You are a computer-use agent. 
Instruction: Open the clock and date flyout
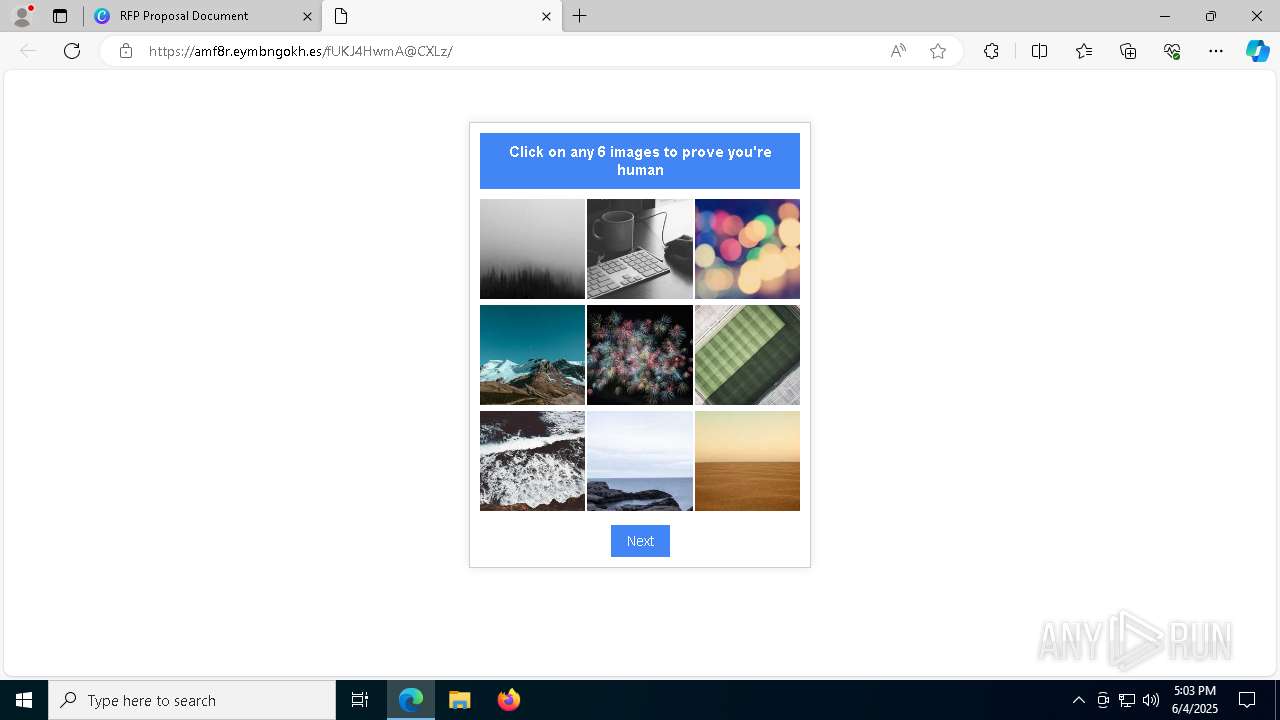point(1195,700)
